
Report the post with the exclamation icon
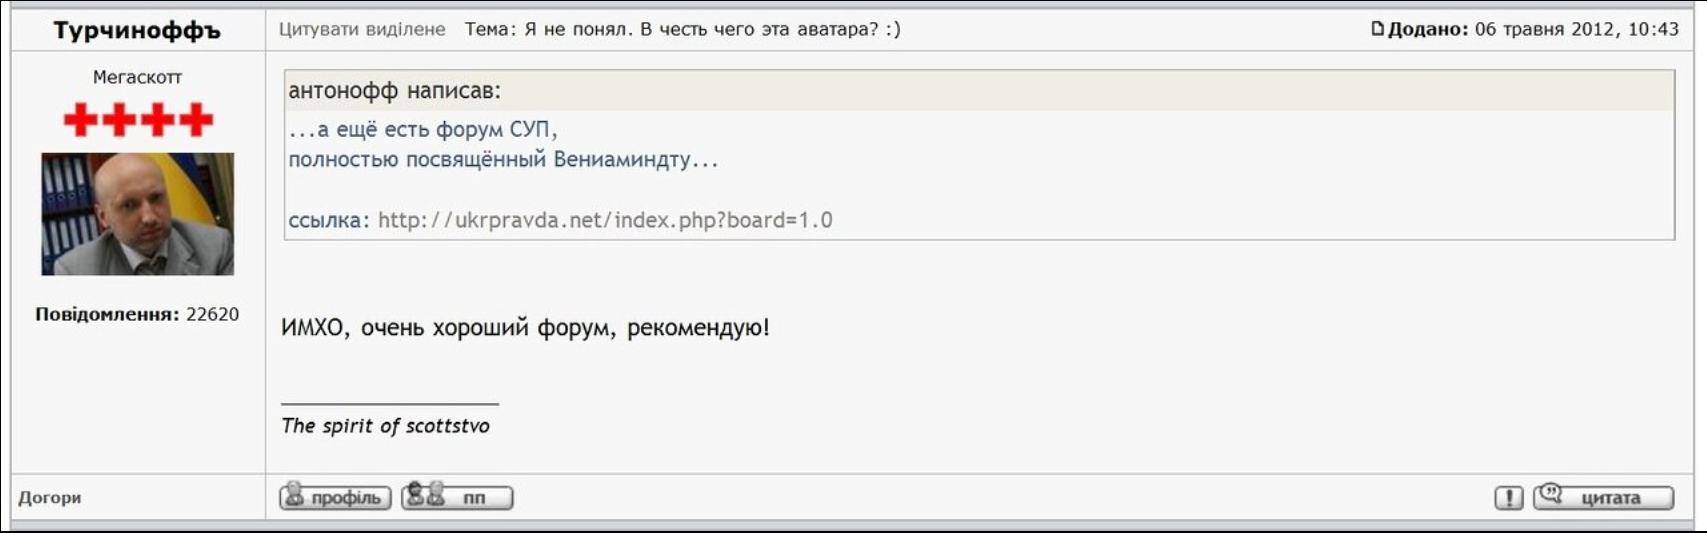pyautogui.click(x=1509, y=497)
